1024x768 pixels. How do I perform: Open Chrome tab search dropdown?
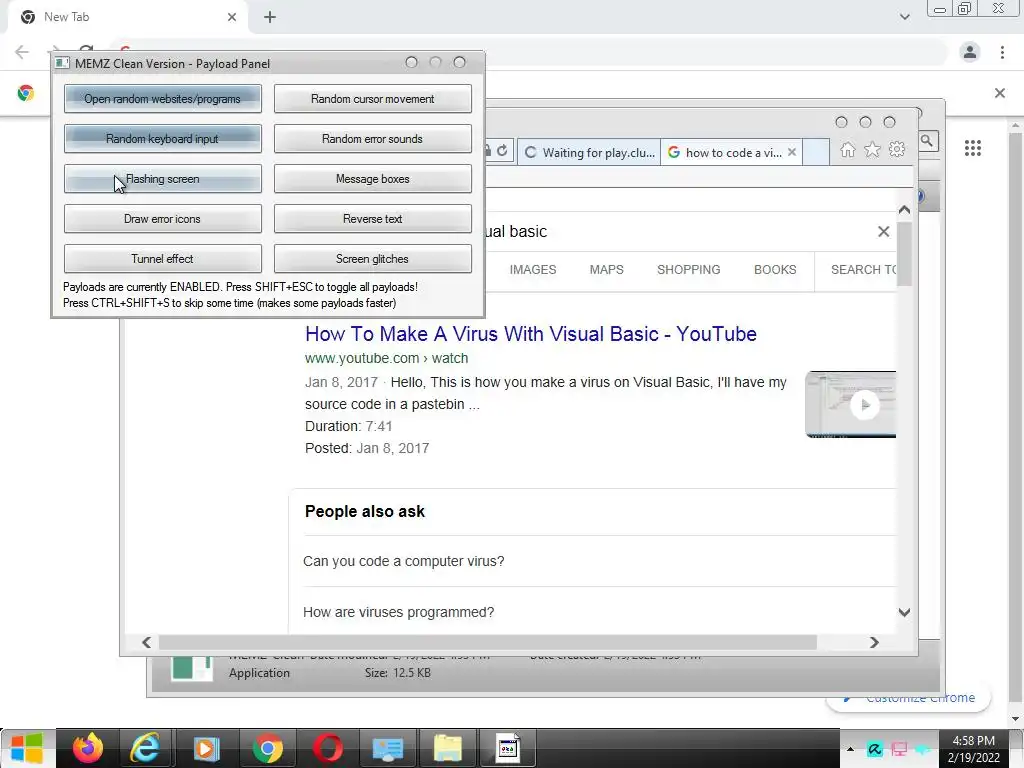(904, 17)
